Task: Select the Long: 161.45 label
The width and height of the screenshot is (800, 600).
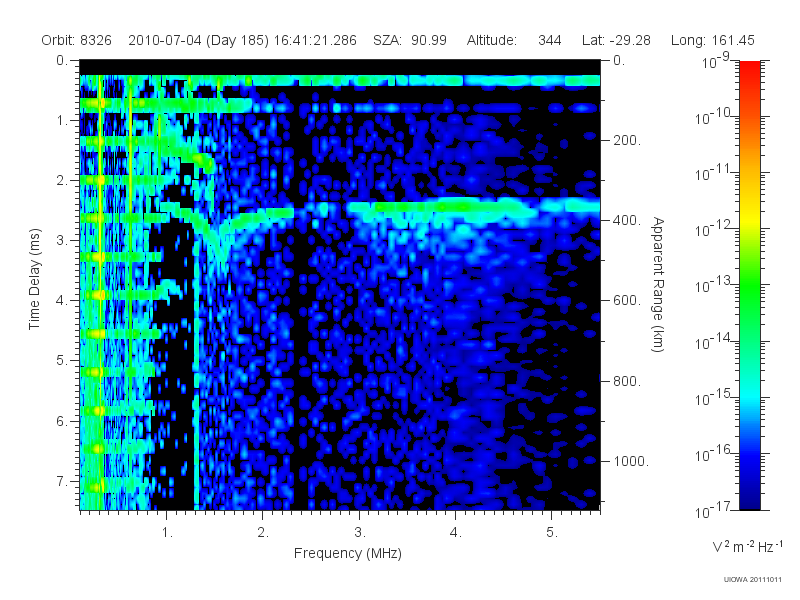Action: (x=712, y=40)
